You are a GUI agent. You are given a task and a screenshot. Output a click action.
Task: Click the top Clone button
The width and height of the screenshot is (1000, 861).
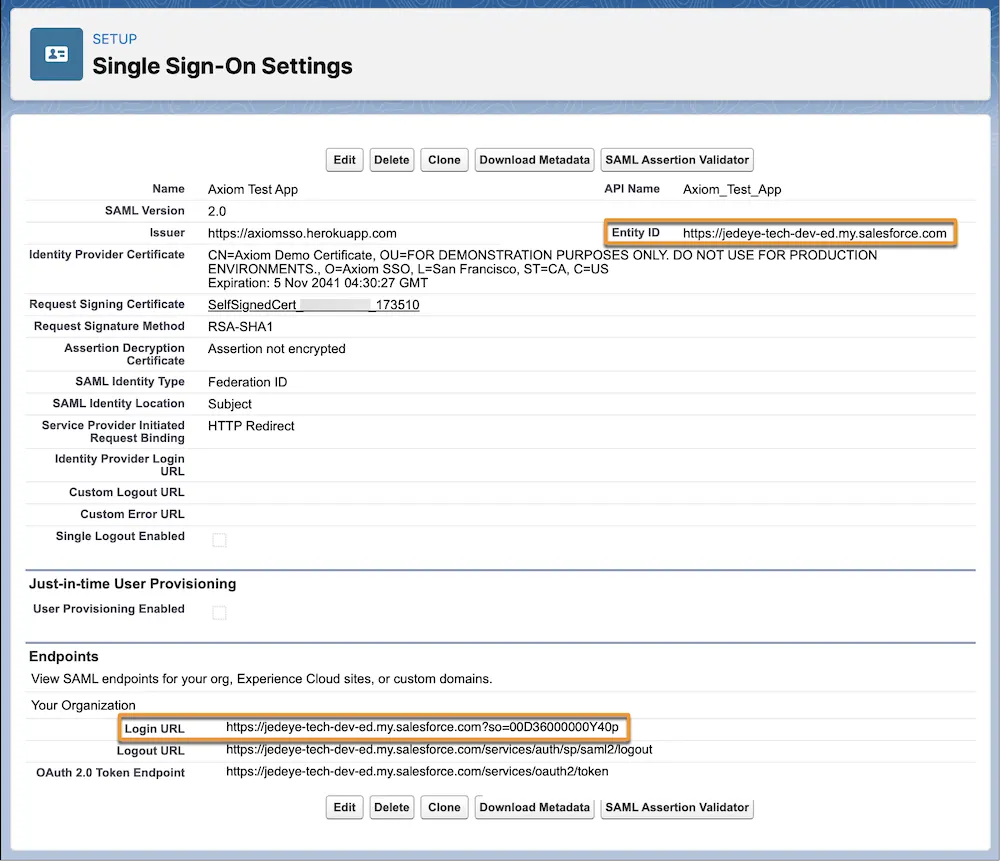click(x=444, y=160)
